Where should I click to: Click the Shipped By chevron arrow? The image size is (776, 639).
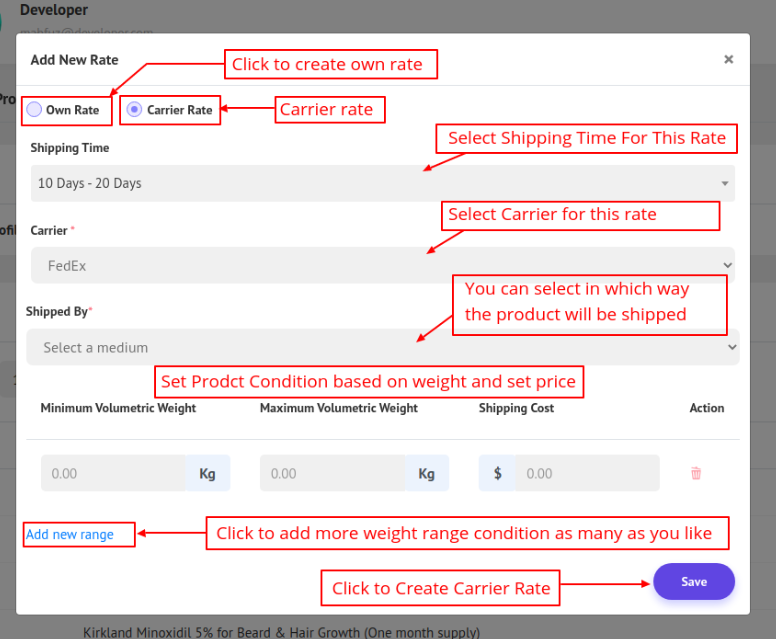pos(731,348)
